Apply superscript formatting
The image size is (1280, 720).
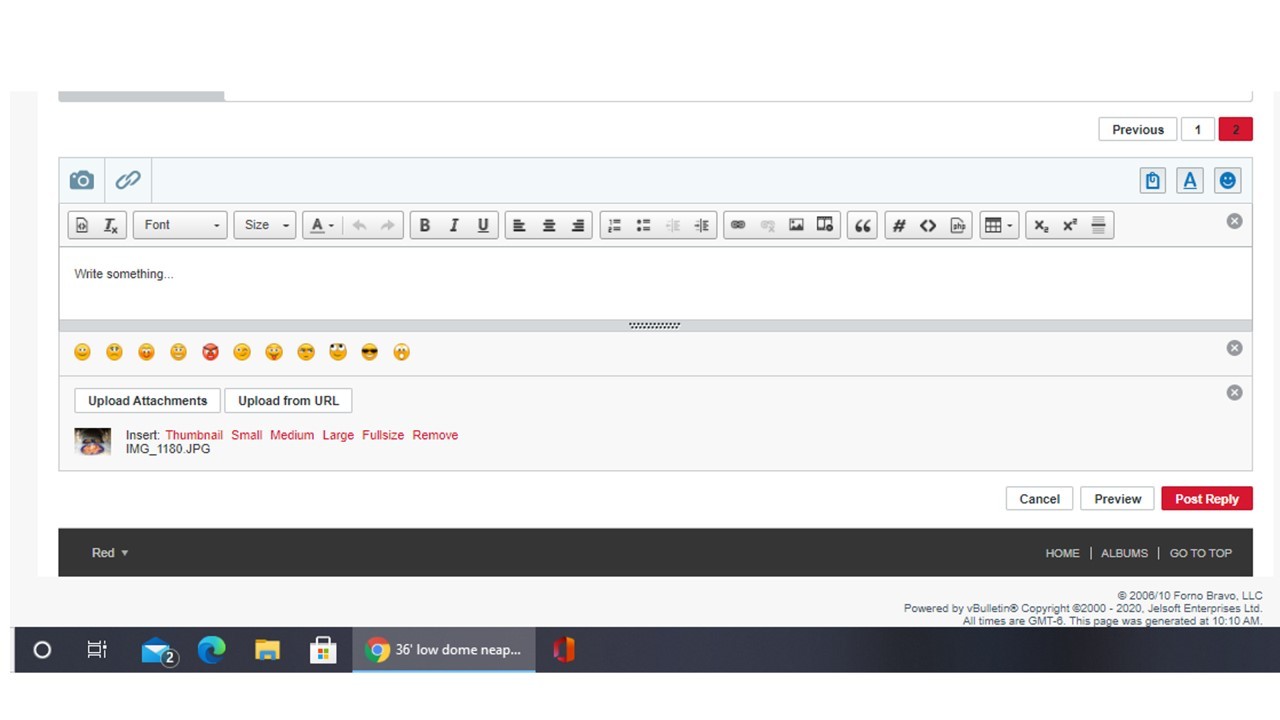tap(1070, 225)
